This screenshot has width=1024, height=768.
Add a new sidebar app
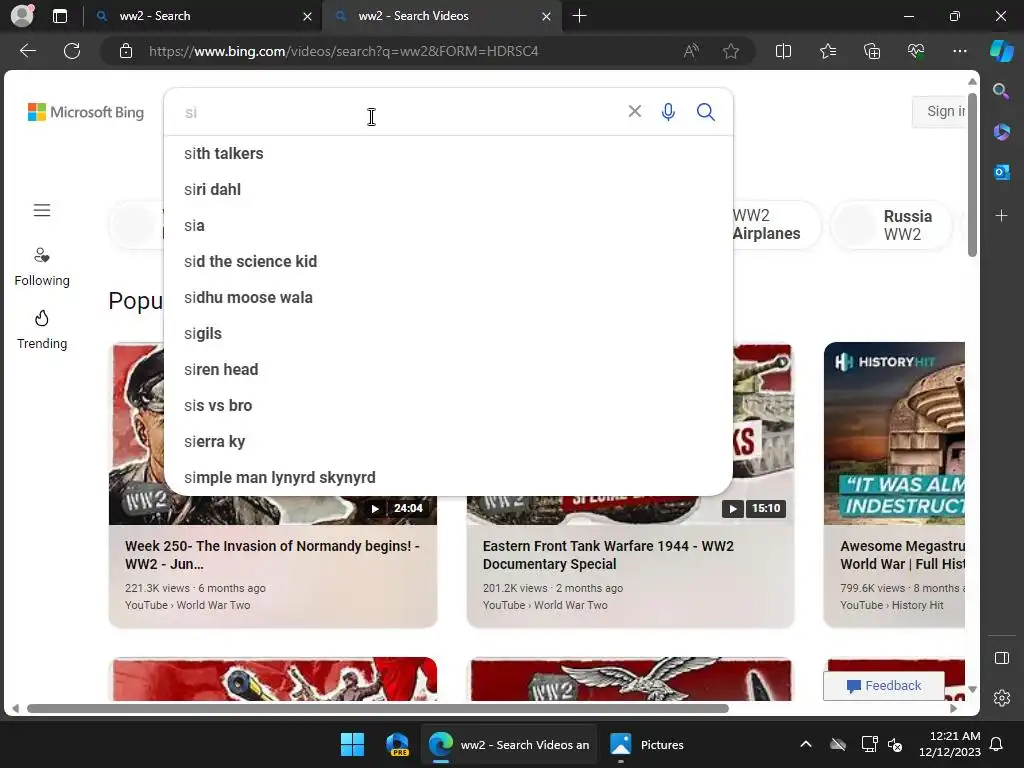[x=1001, y=216]
